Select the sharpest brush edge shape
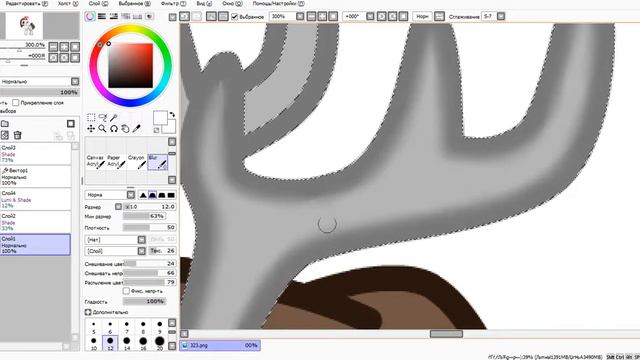640x360 pixels. point(143,195)
